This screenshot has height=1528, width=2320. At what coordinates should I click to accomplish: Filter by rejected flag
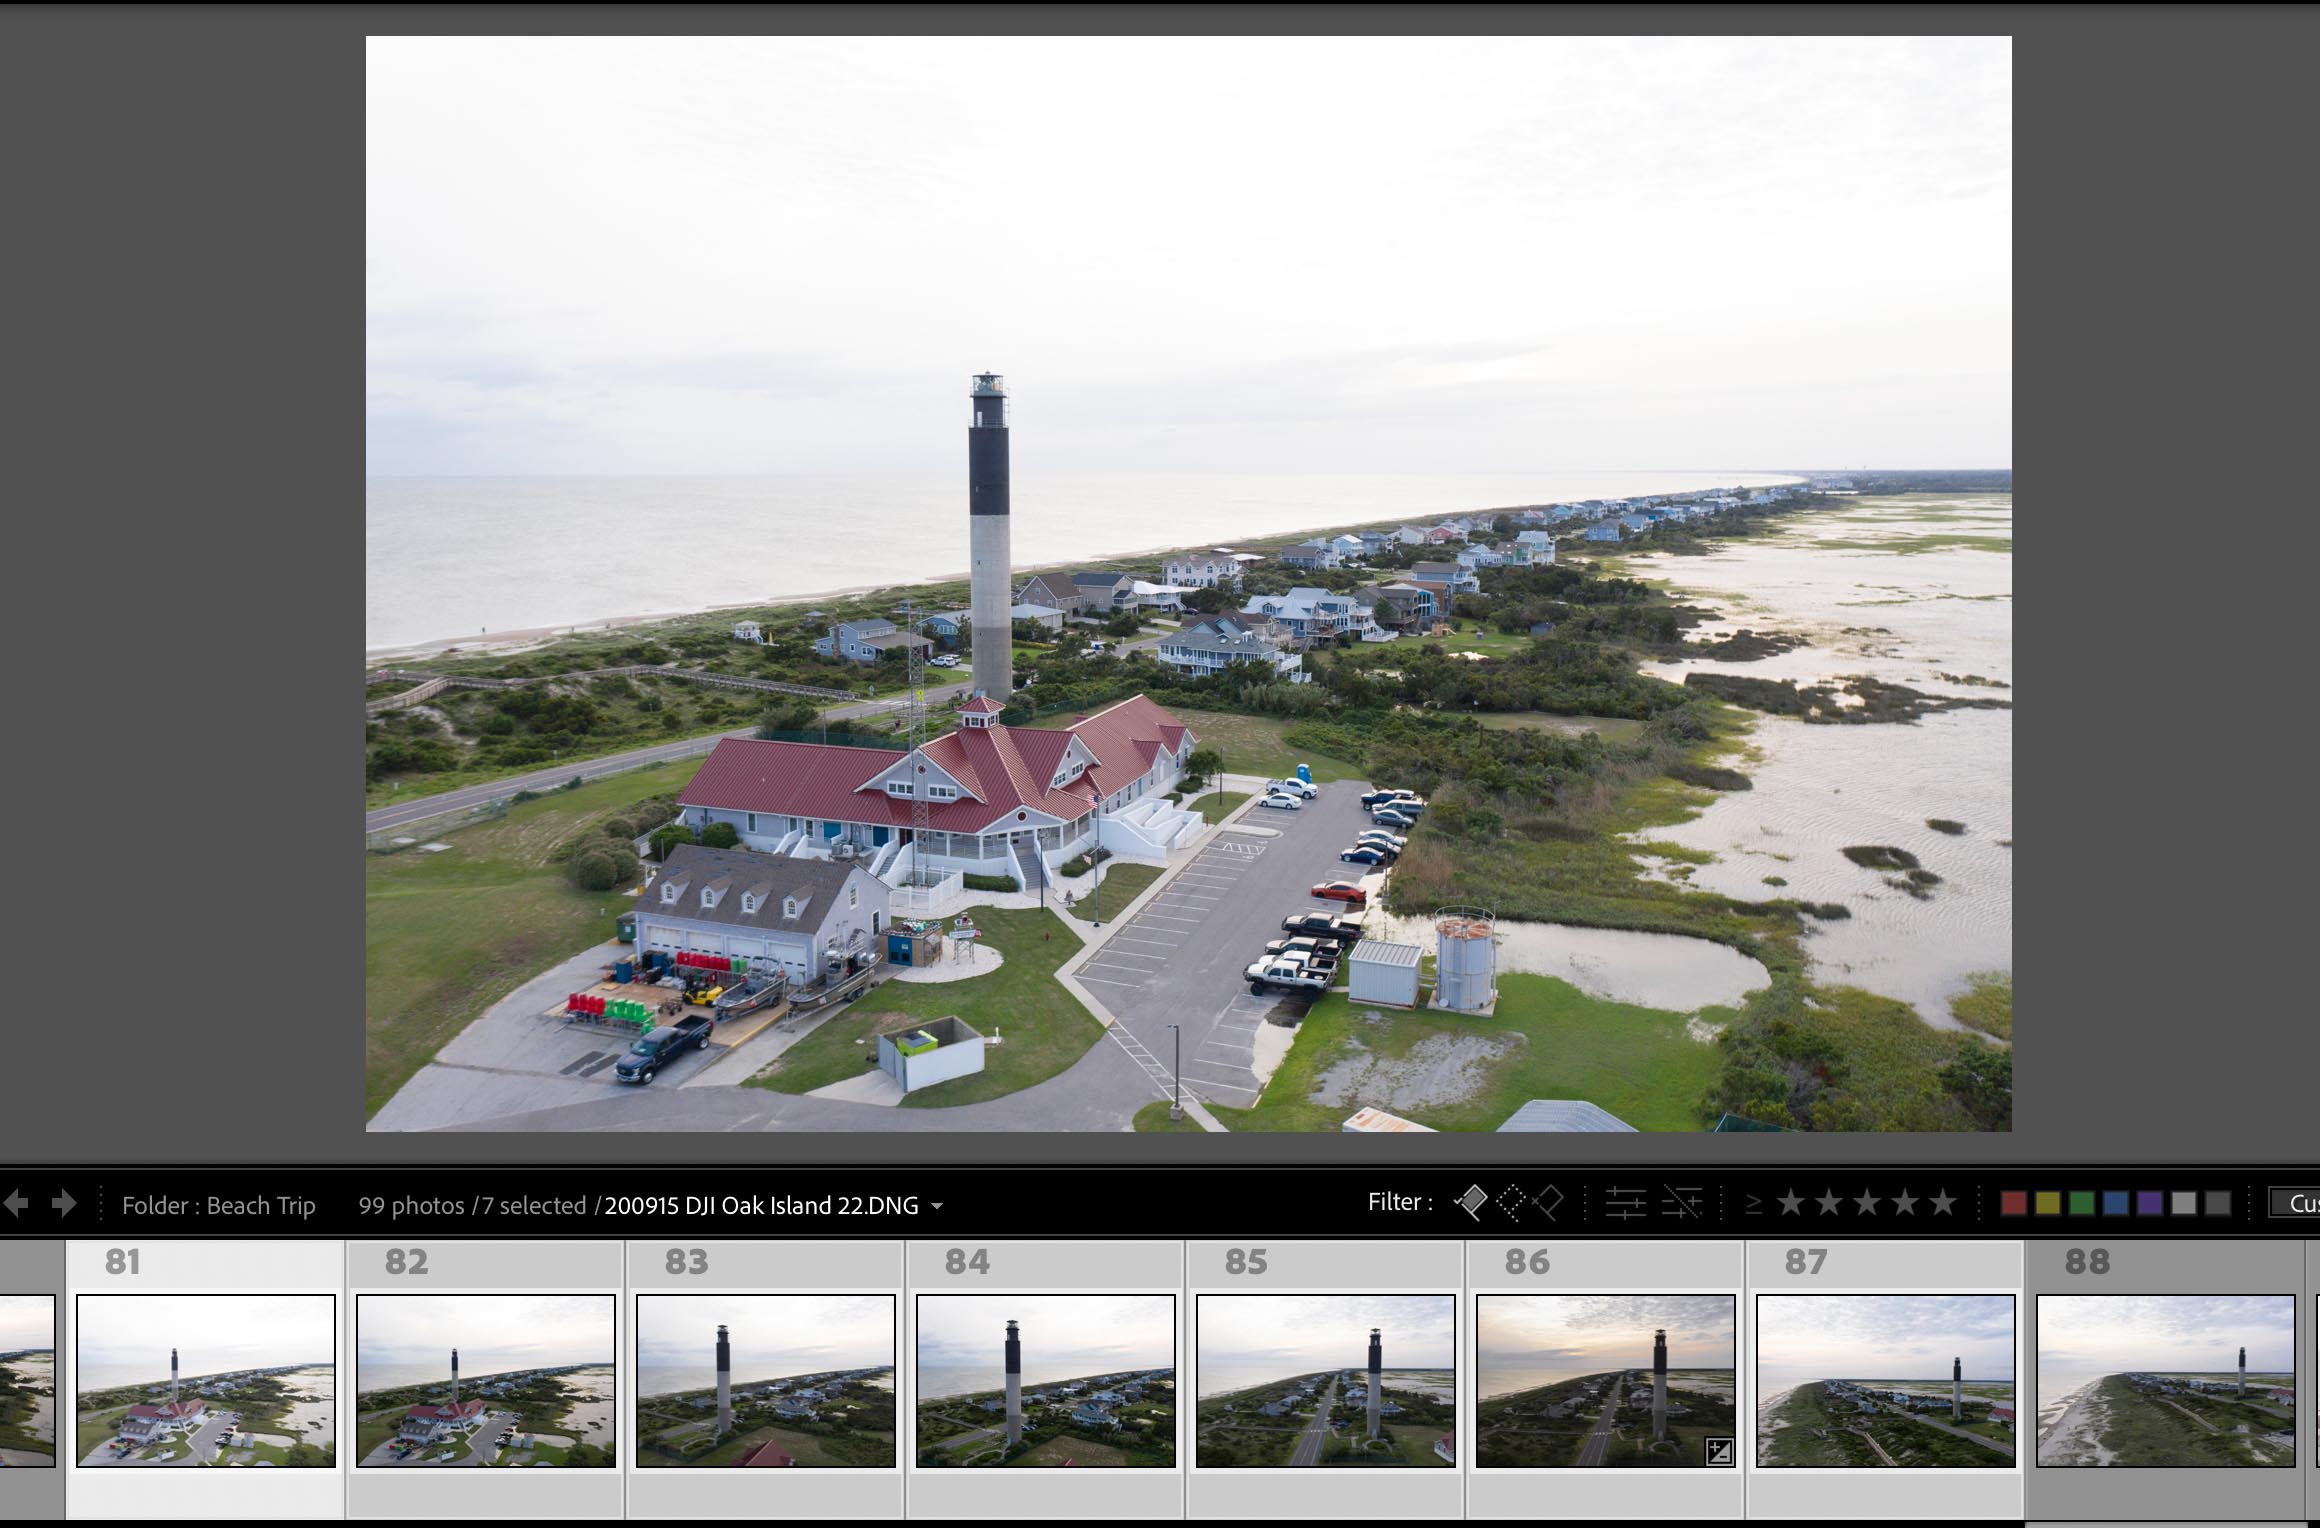point(1548,1203)
